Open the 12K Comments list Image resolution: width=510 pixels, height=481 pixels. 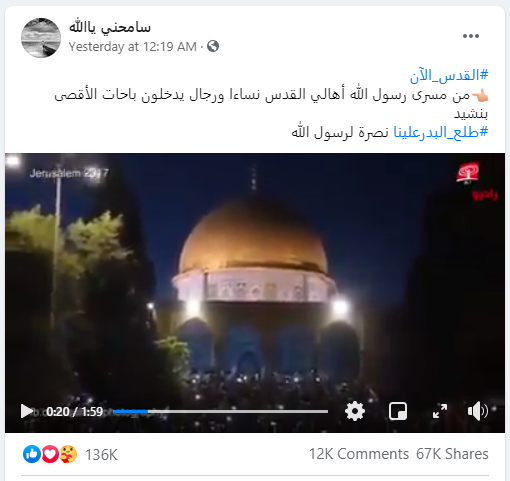[359, 454]
